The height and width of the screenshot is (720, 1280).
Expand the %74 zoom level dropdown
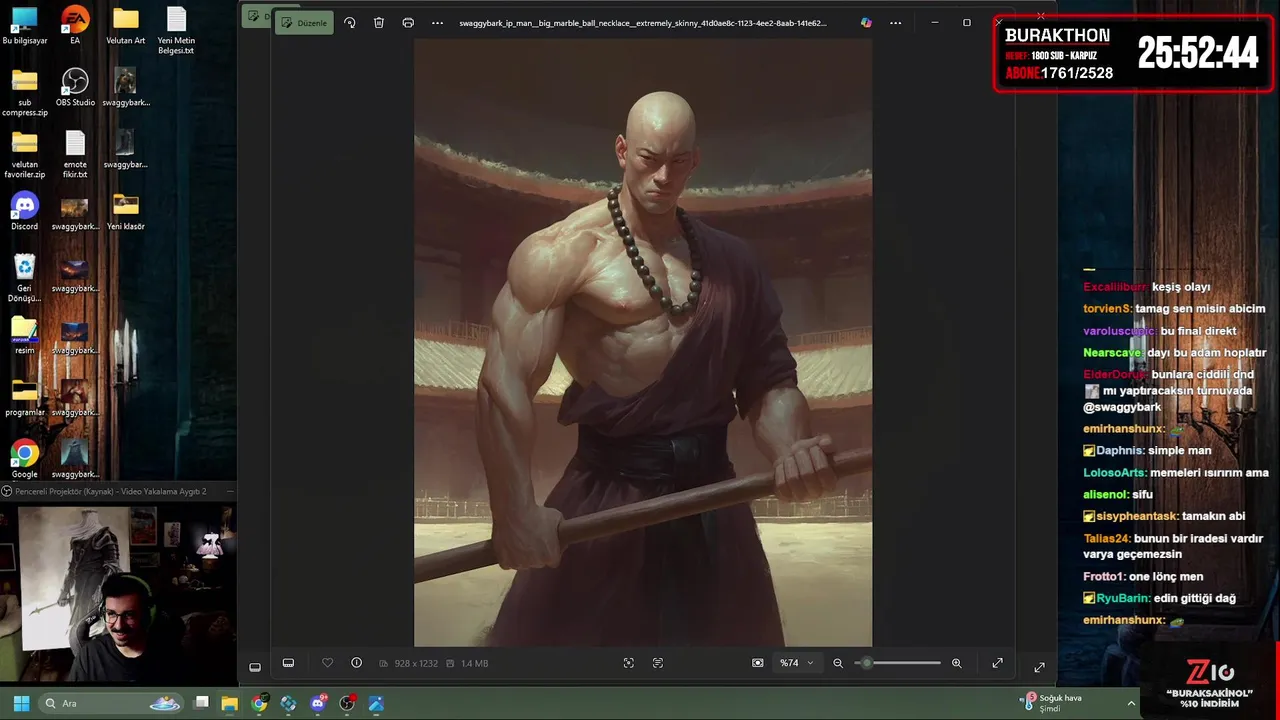point(797,663)
